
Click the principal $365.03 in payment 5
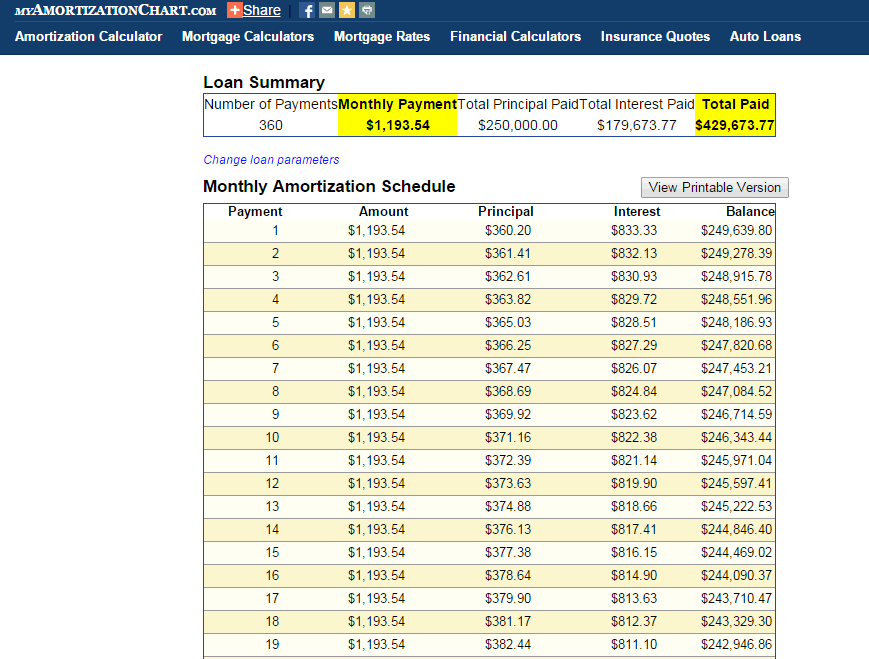click(508, 323)
